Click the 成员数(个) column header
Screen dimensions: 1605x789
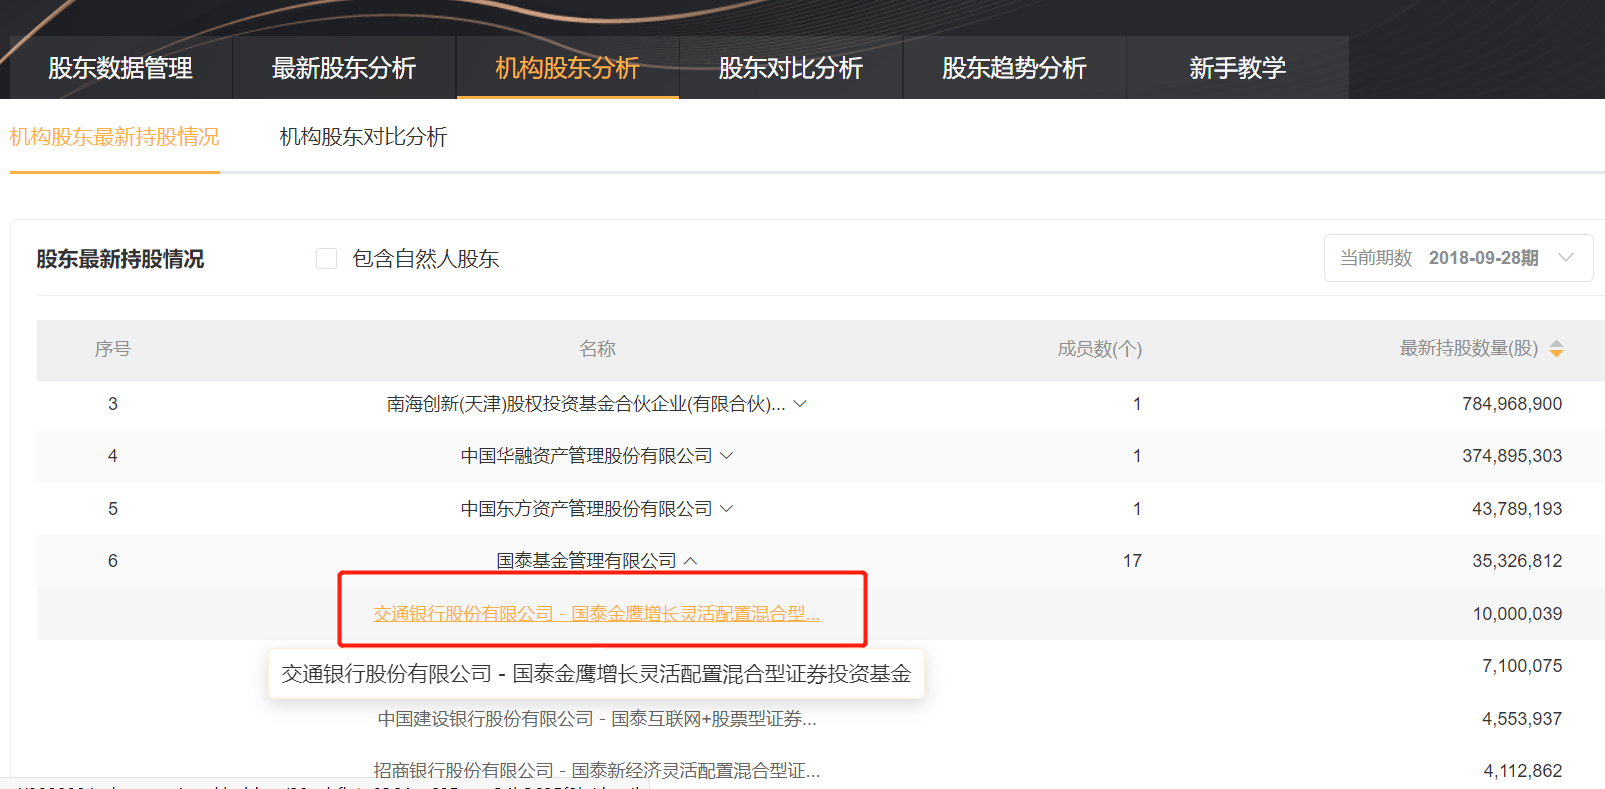(x=1099, y=349)
